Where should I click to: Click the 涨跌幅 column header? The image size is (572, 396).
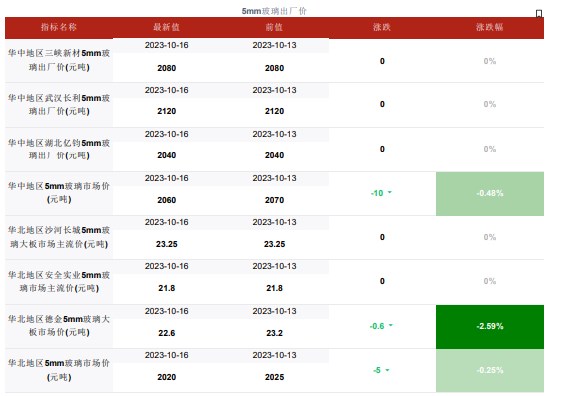point(490,27)
